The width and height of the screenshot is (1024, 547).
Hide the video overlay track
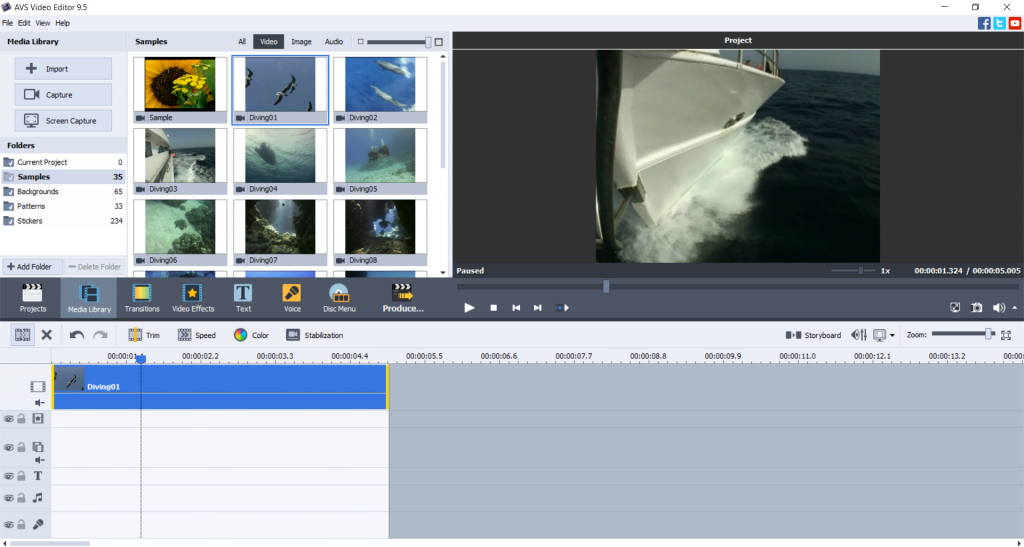(x=8, y=447)
